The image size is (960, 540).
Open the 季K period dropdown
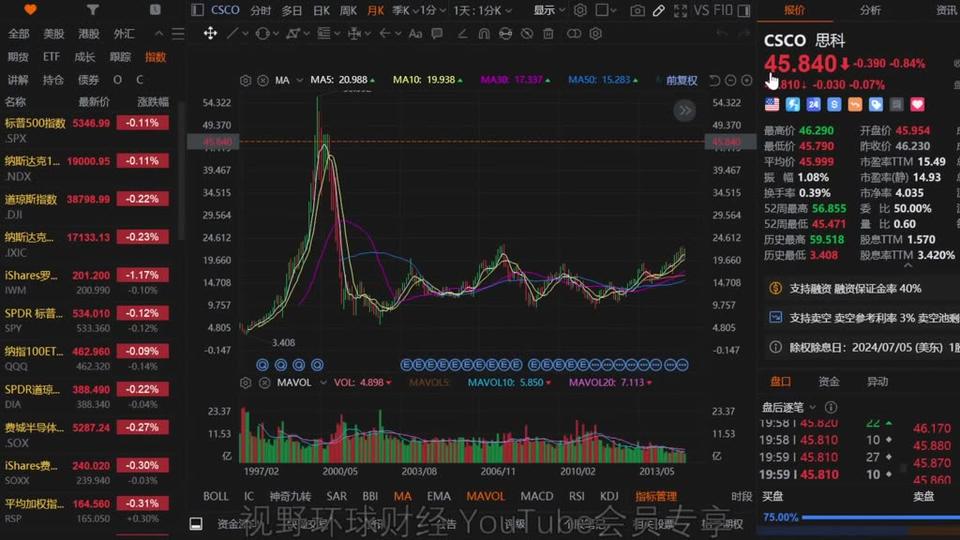(x=406, y=10)
